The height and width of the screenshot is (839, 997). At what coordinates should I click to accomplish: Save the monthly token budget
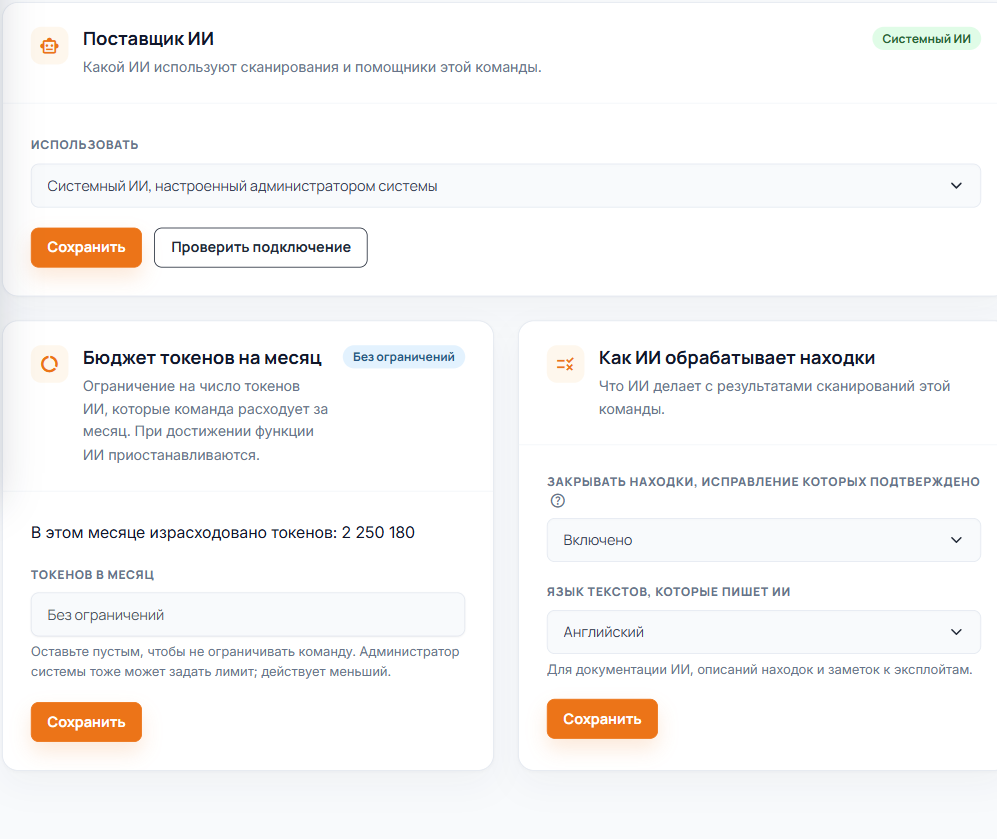(86, 722)
